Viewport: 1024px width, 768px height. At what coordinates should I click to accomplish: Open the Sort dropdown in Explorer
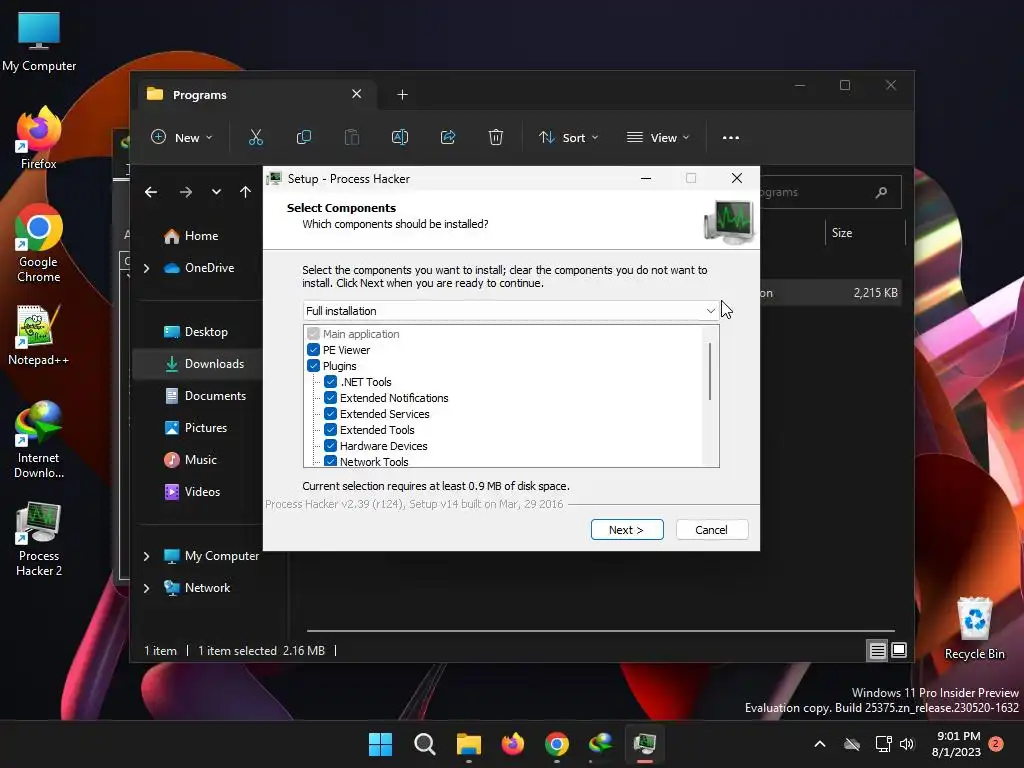(568, 138)
